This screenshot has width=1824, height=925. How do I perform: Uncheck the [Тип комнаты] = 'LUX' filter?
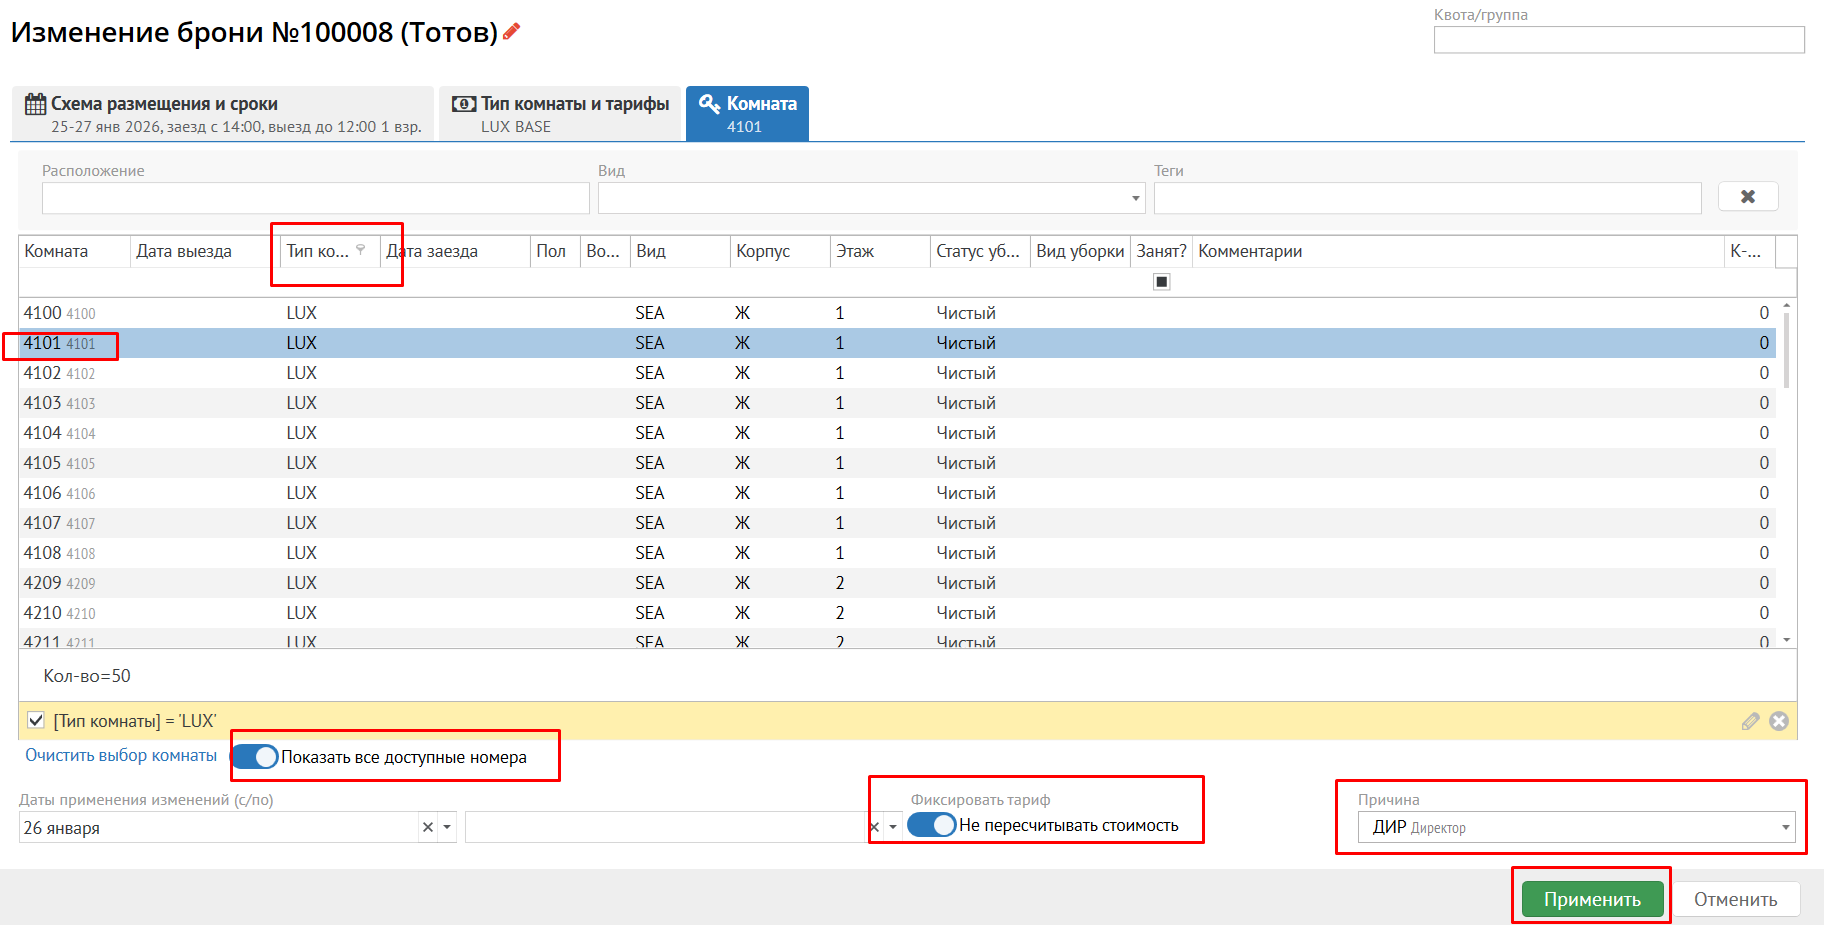[36, 720]
